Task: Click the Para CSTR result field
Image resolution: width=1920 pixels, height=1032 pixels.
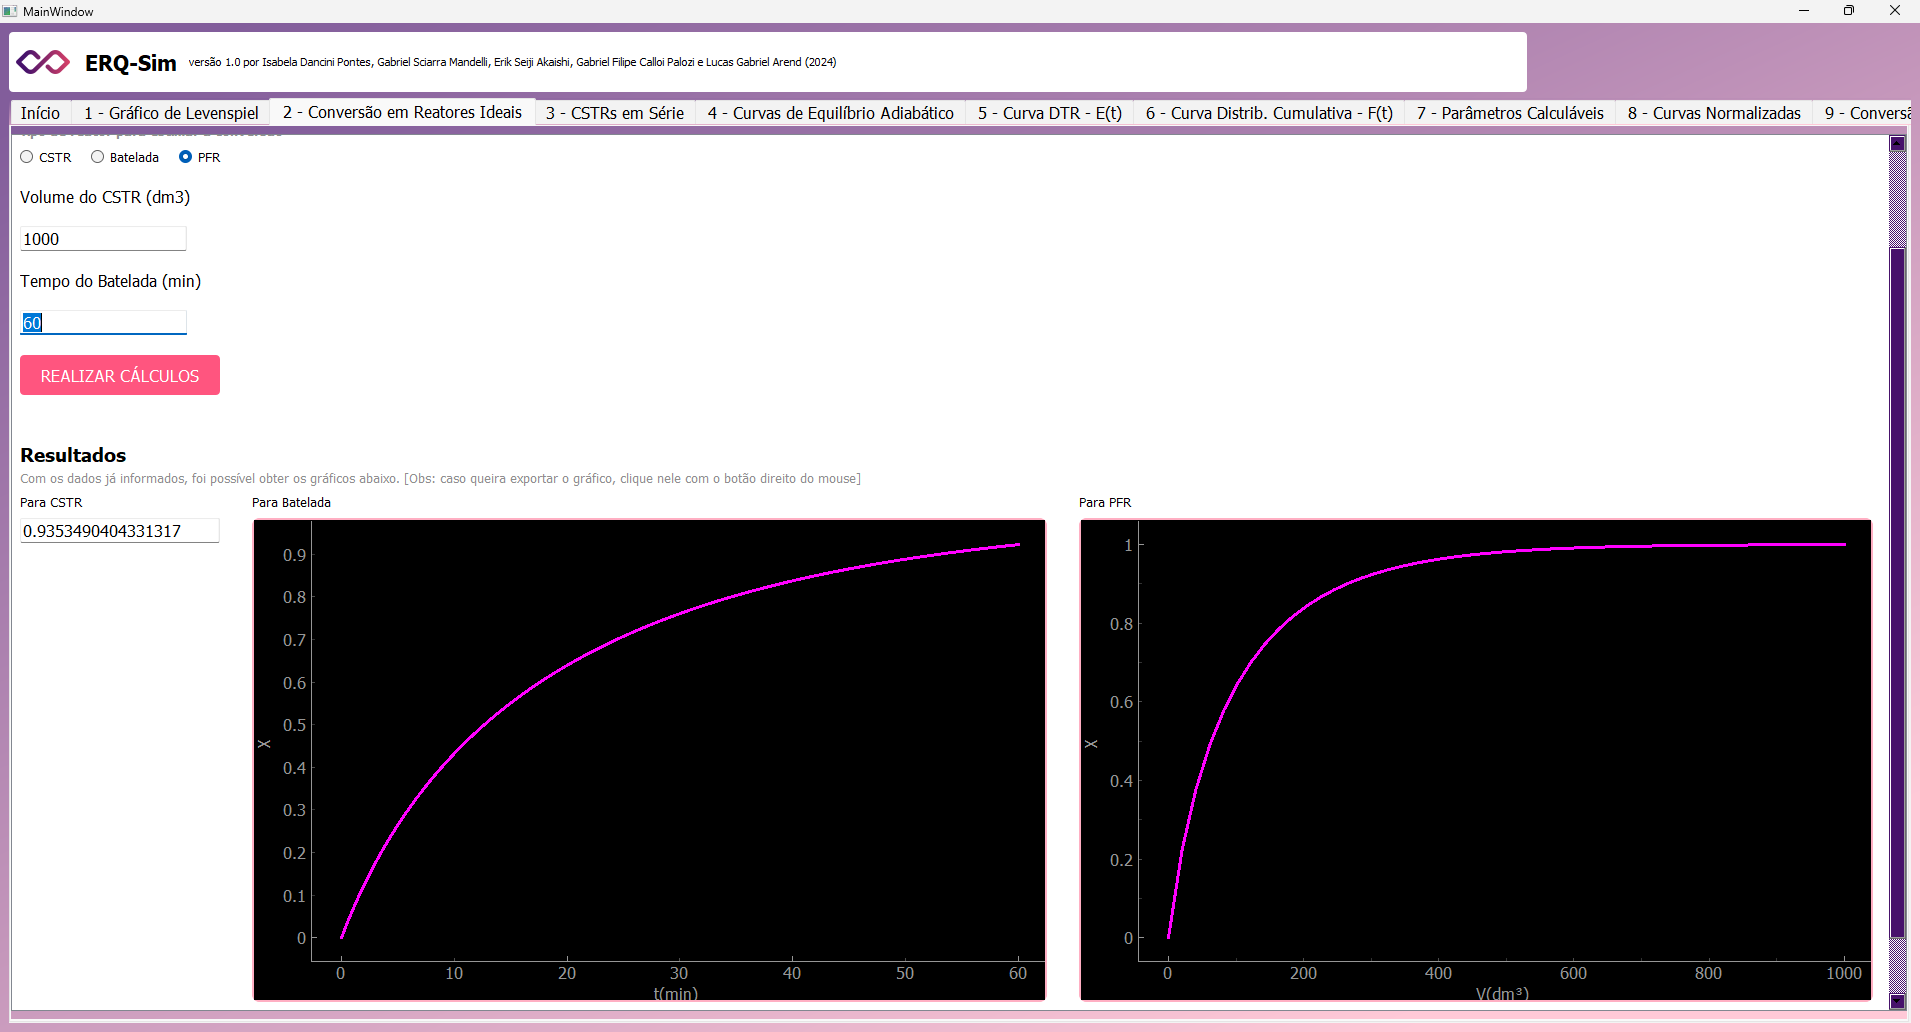Action: [119, 531]
